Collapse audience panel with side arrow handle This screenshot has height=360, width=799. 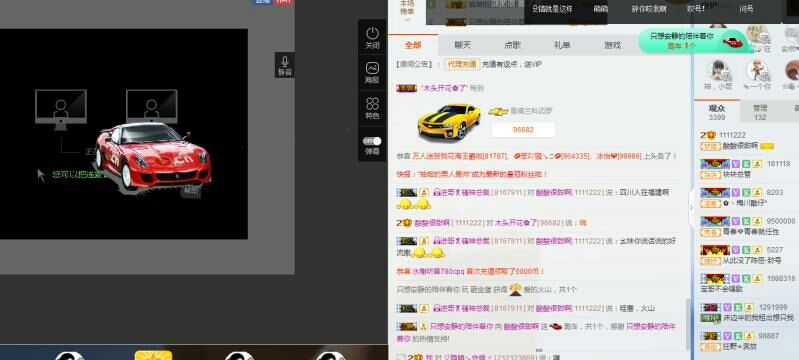[691, 207]
